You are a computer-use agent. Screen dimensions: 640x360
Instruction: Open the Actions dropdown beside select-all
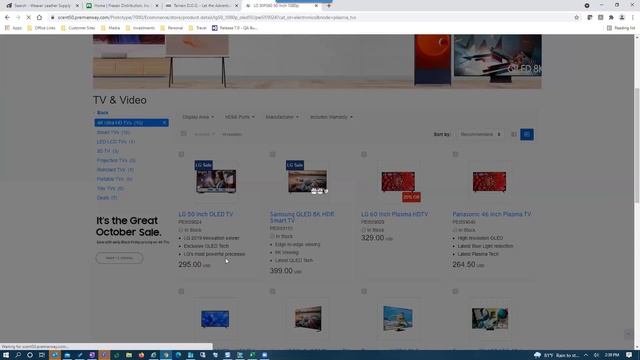click(204, 134)
